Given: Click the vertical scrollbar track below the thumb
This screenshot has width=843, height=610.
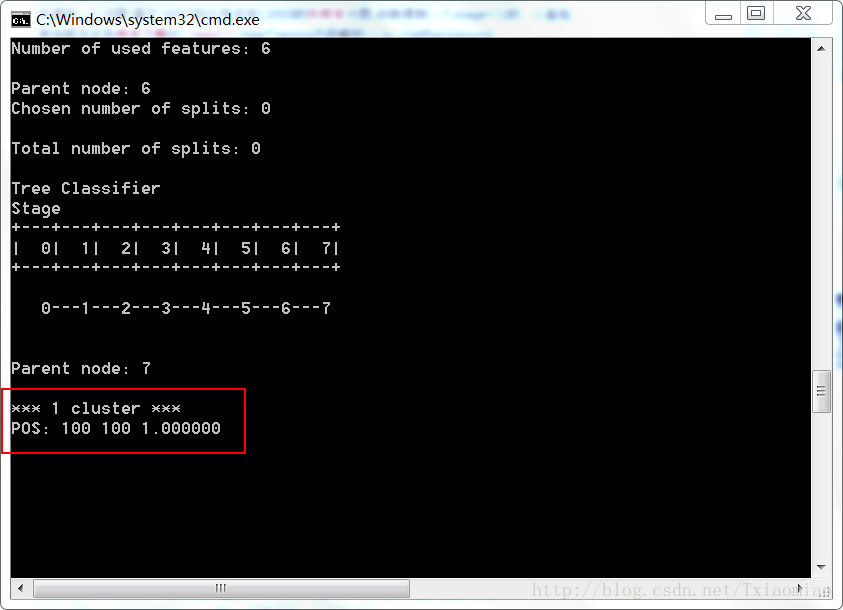Looking at the screenshot, I should pyautogui.click(x=821, y=485).
